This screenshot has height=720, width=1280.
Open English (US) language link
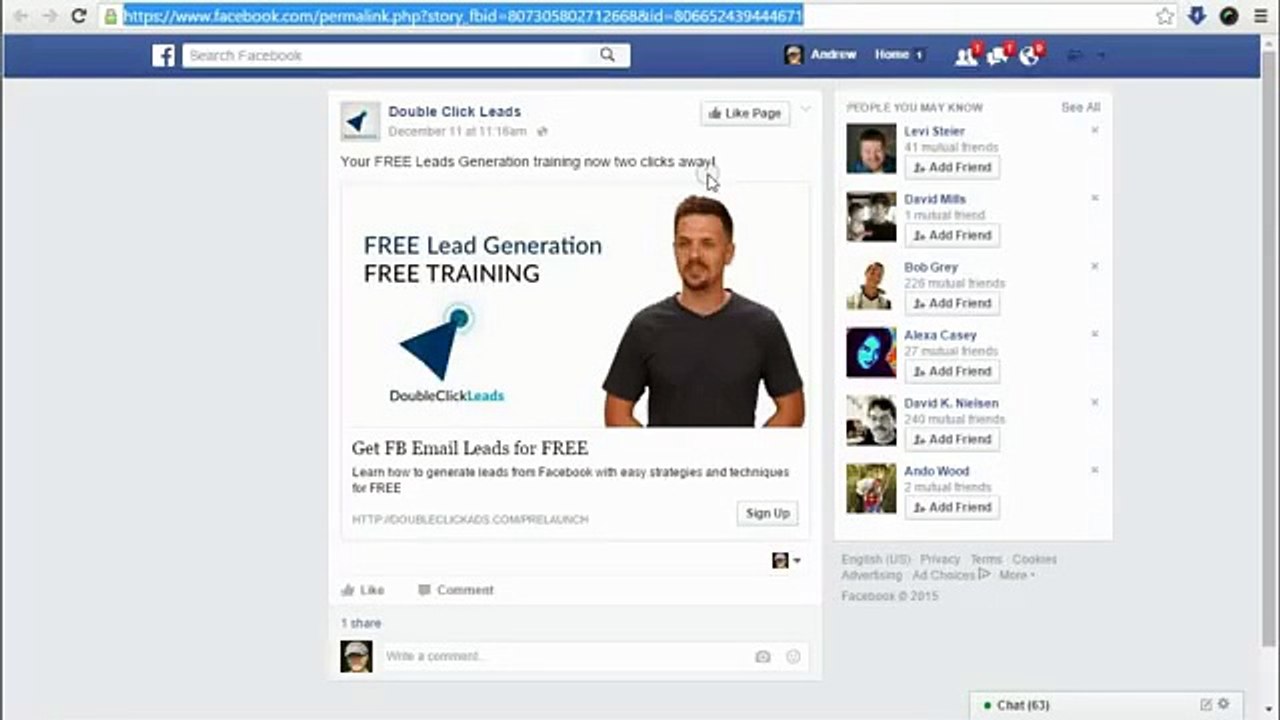876,559
